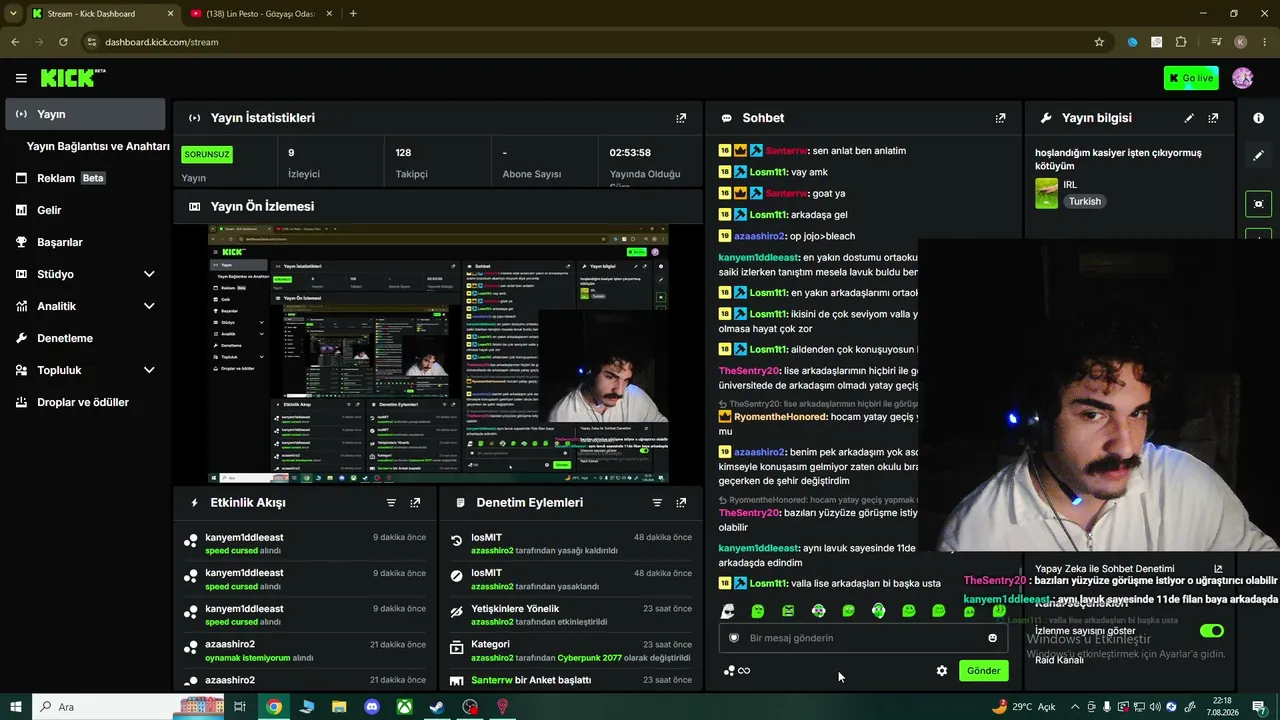
Task: Click the Kick logo
Action: pyautogui.click(x=72, y=78)
